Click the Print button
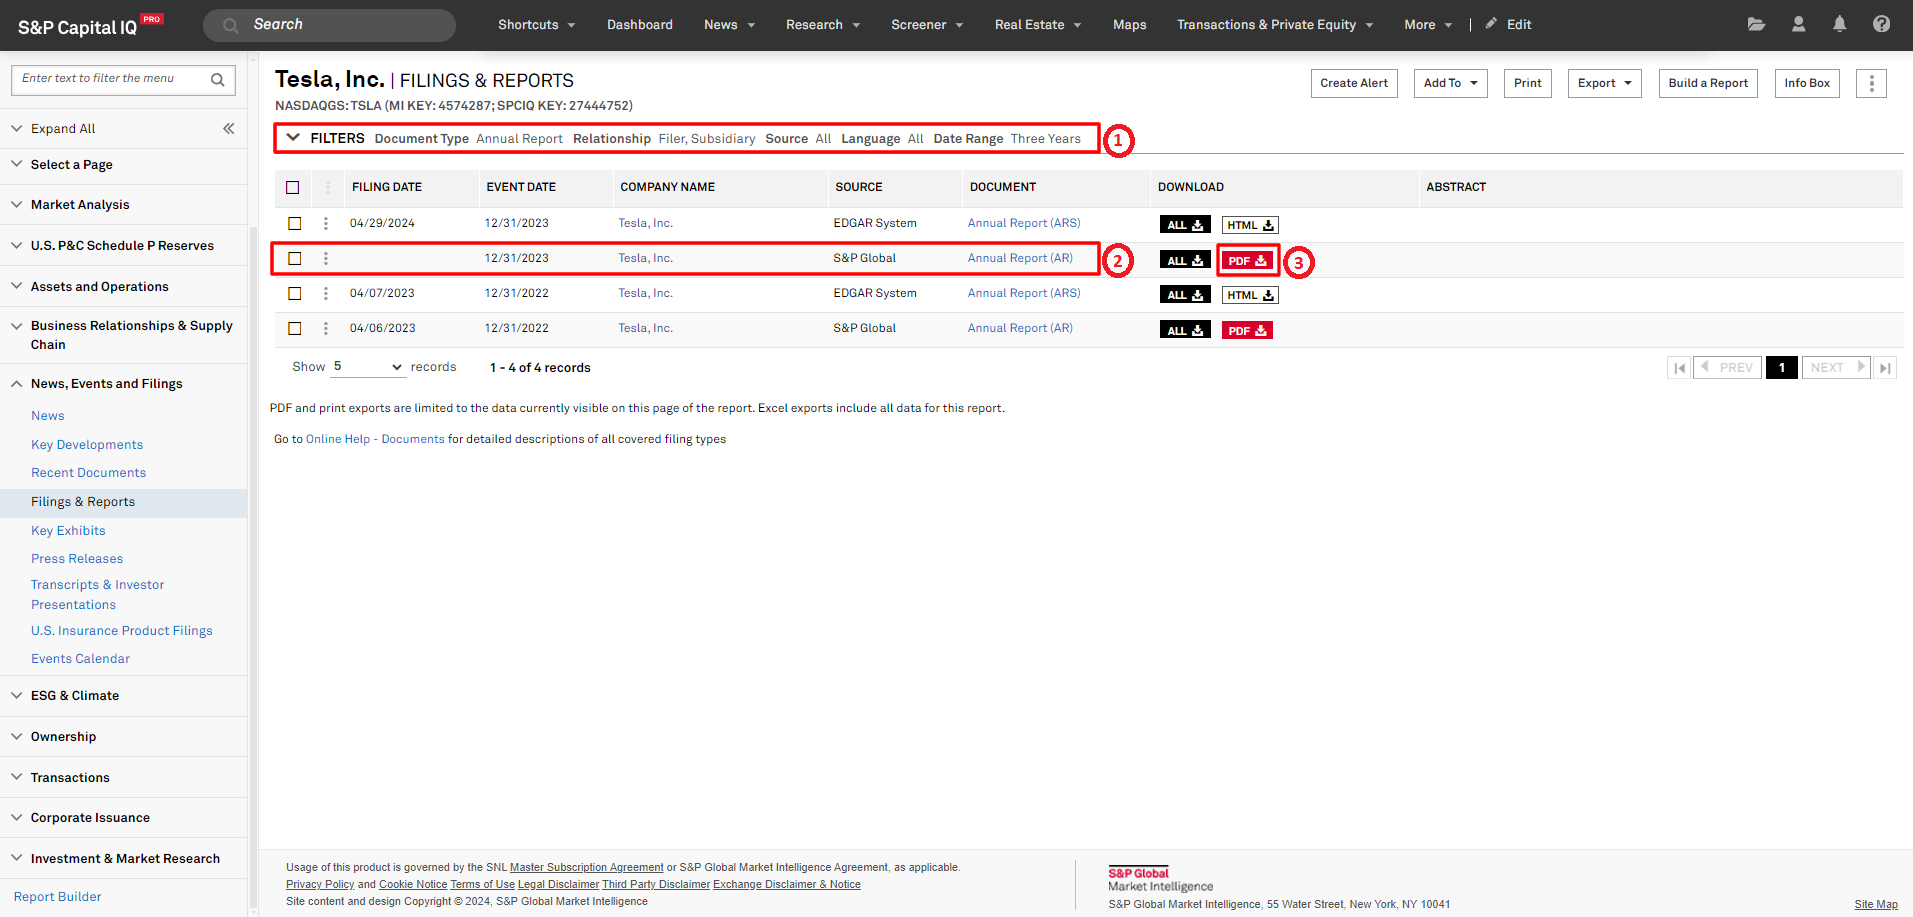 click(x=1528, y=83)
